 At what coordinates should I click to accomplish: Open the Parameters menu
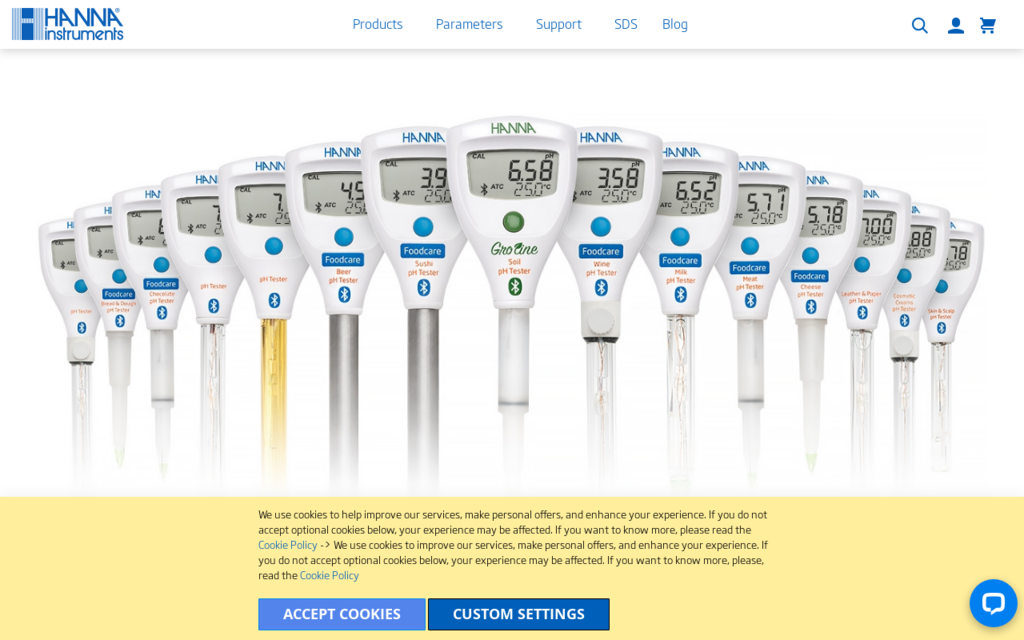click(469, 24)
